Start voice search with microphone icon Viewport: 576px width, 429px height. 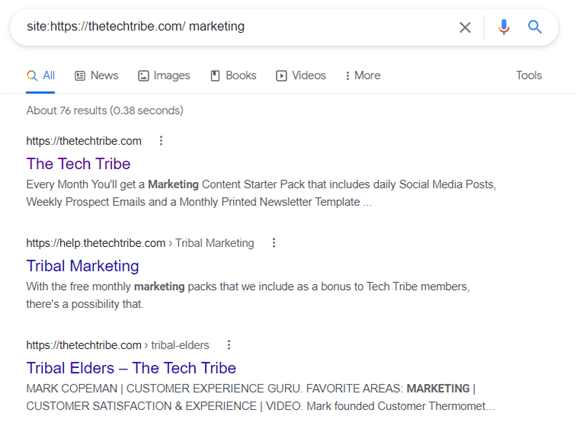coord(504,27)
